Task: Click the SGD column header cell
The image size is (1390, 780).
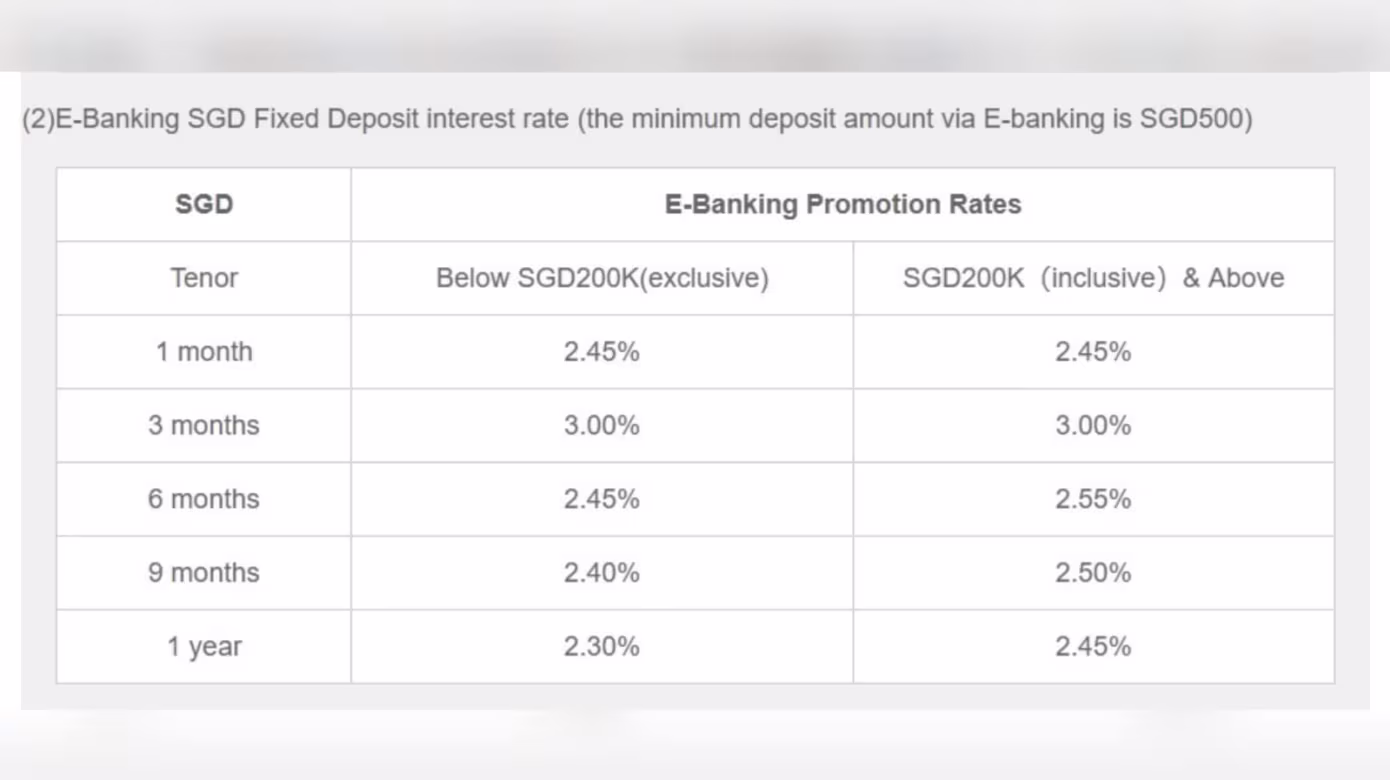Action: [x=204, y=204]
